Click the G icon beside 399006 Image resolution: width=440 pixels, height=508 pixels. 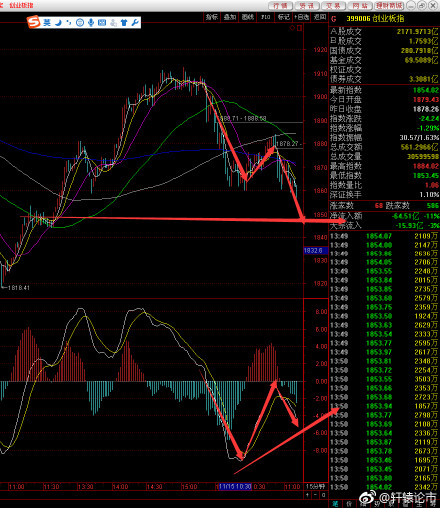point(334,19)
